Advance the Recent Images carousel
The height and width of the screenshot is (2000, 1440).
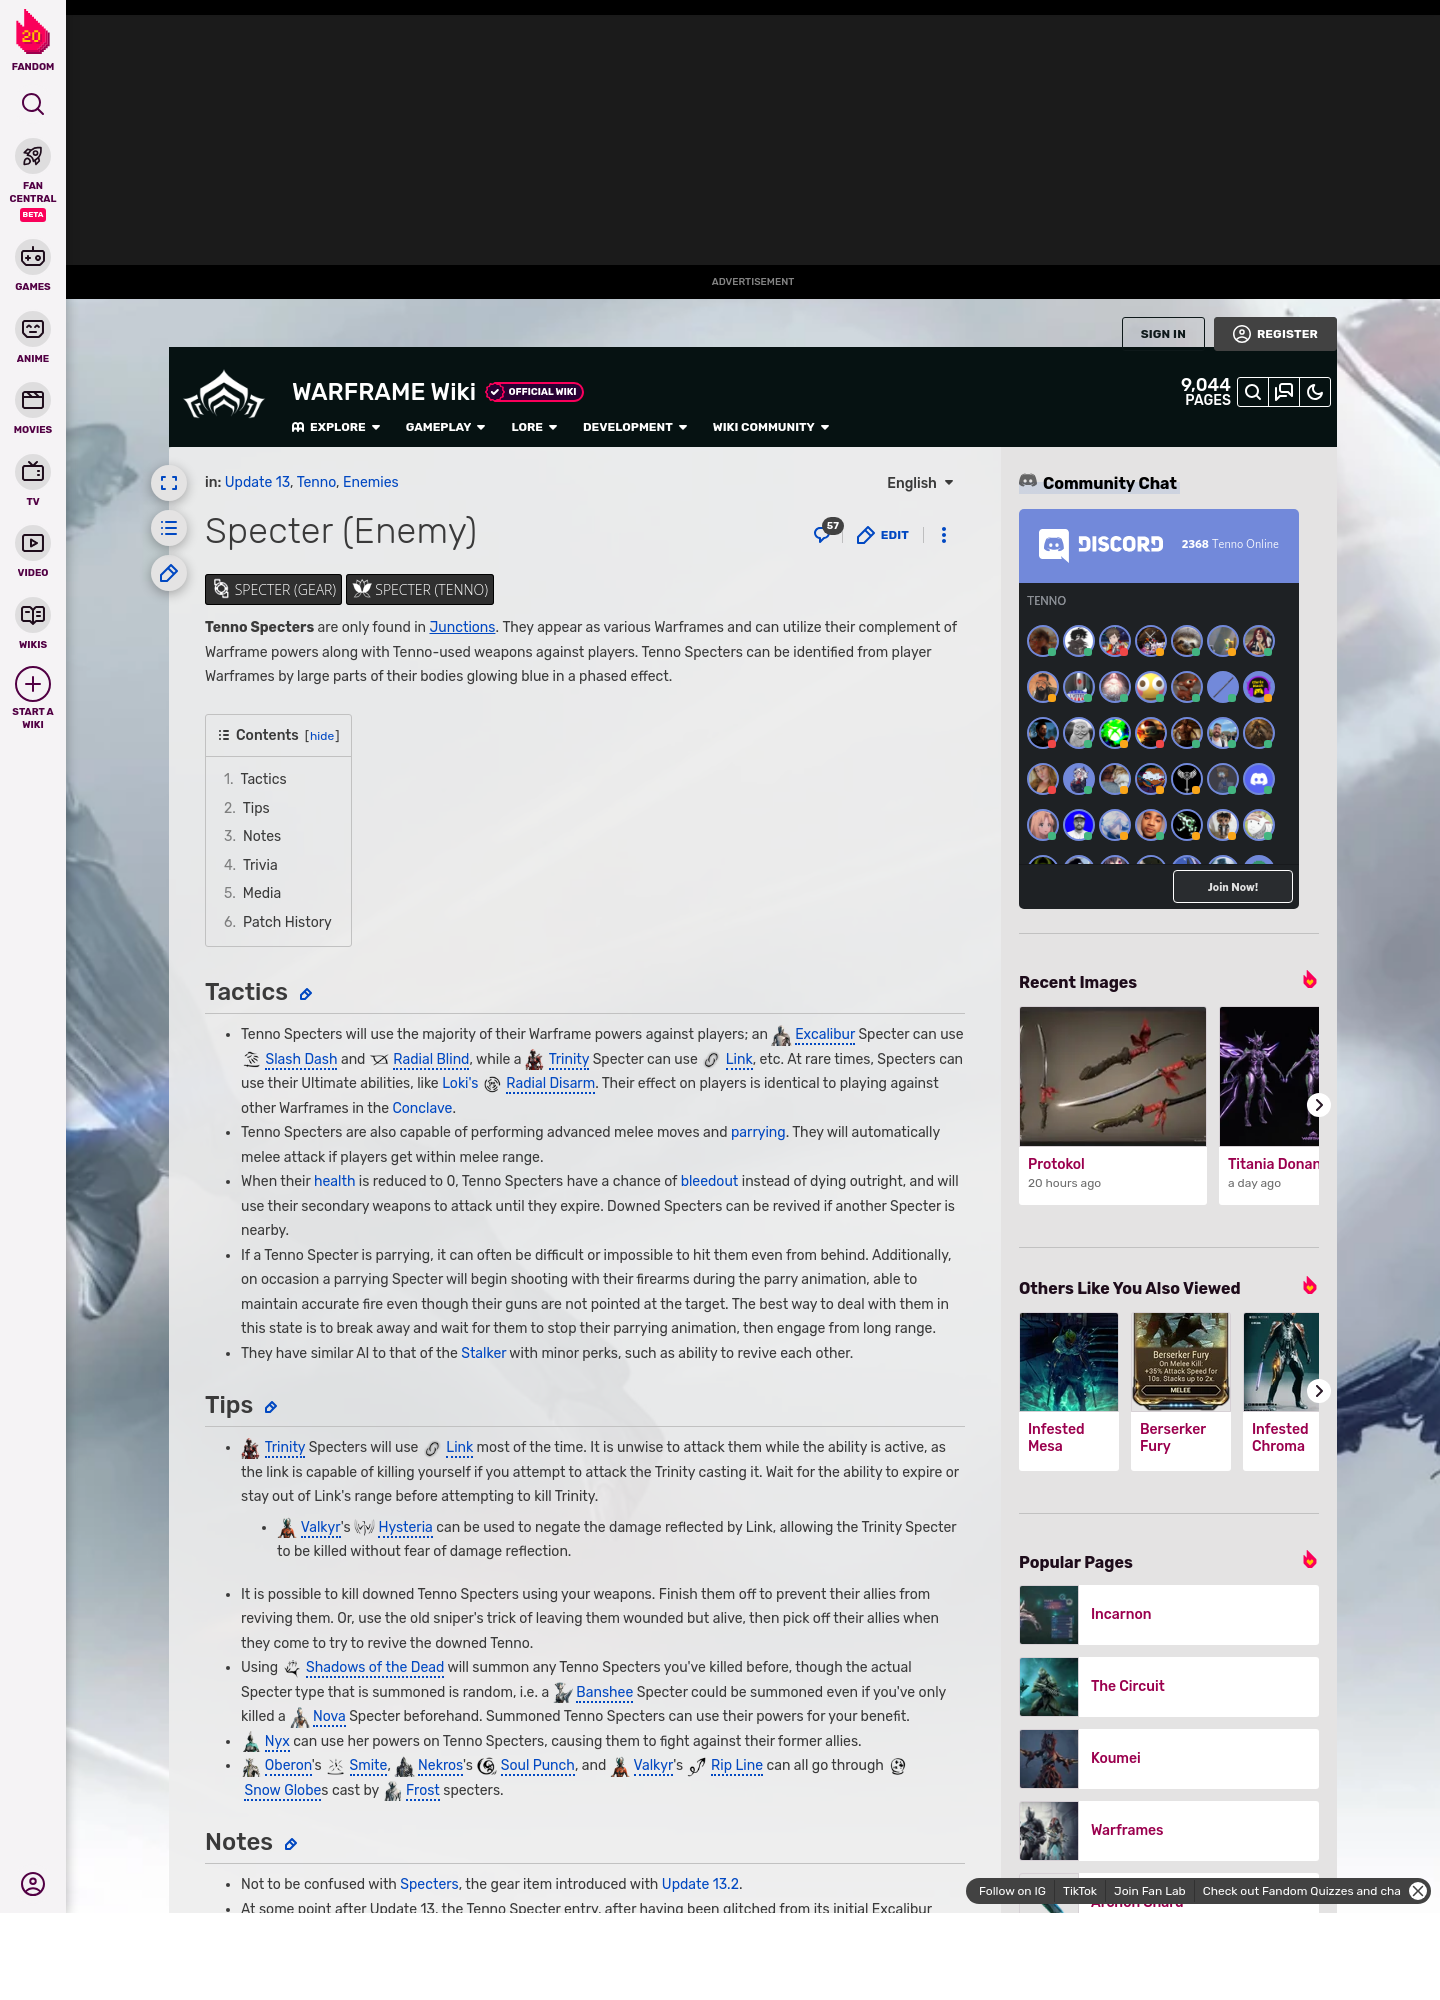coord(1319,1105)
